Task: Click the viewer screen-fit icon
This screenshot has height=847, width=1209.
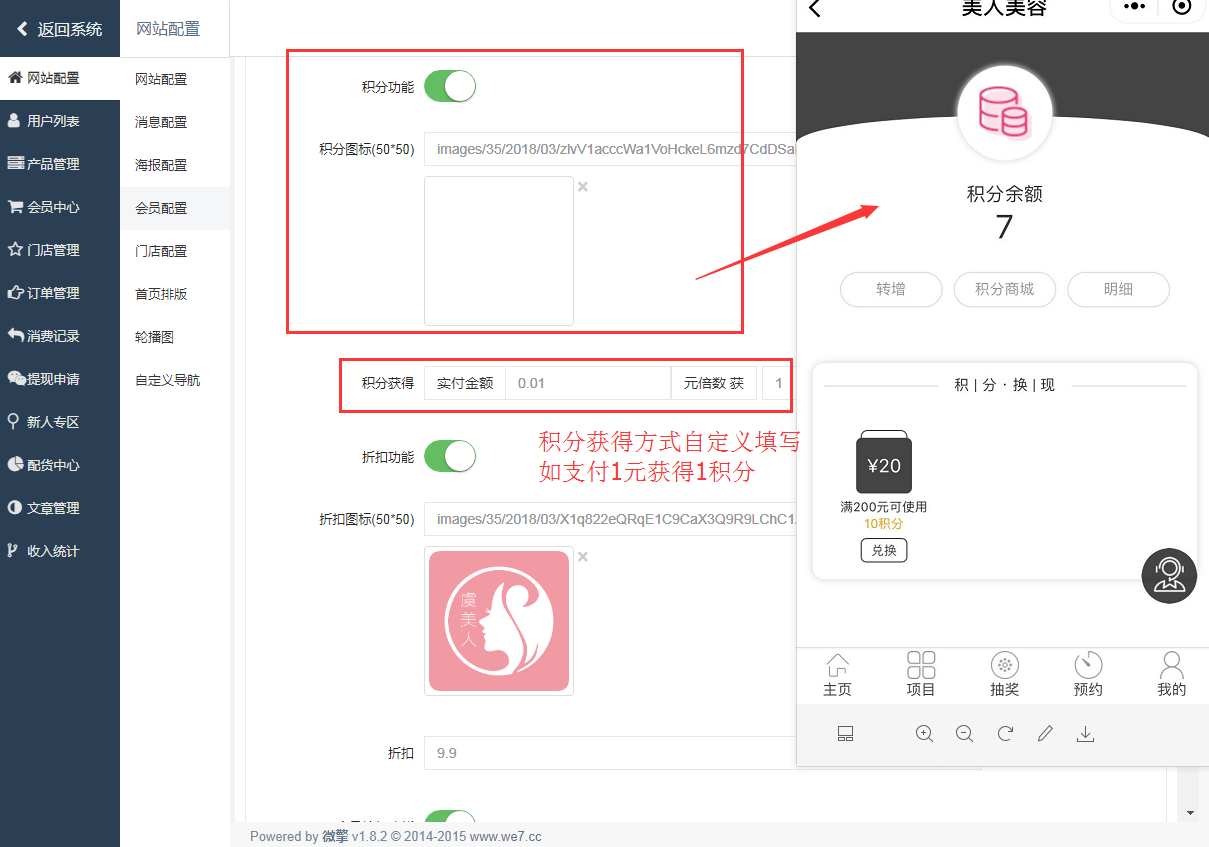Action: tap(845, 734)
